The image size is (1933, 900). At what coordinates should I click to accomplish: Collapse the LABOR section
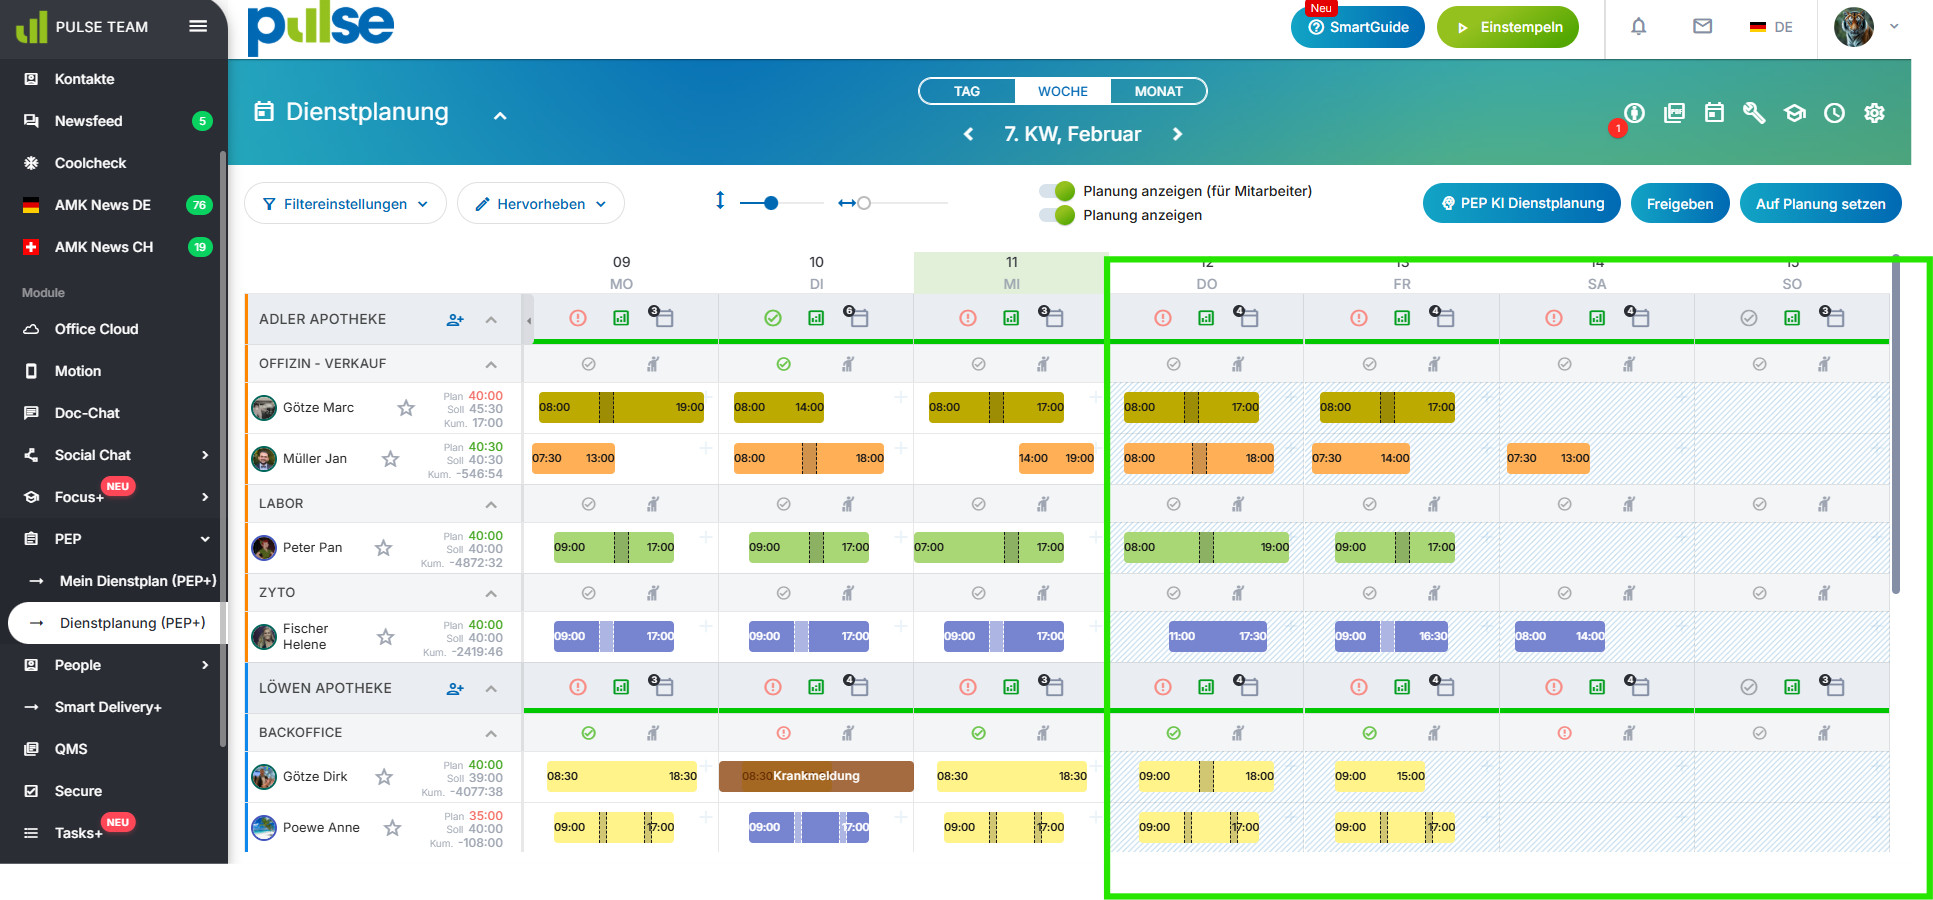click(x=491, y=504)
